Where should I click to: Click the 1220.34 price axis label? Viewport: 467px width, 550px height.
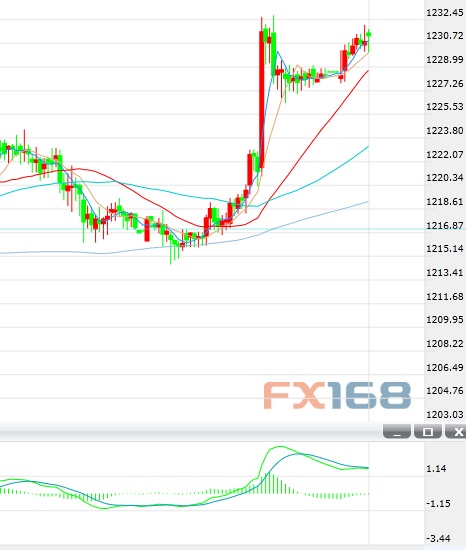445,177
